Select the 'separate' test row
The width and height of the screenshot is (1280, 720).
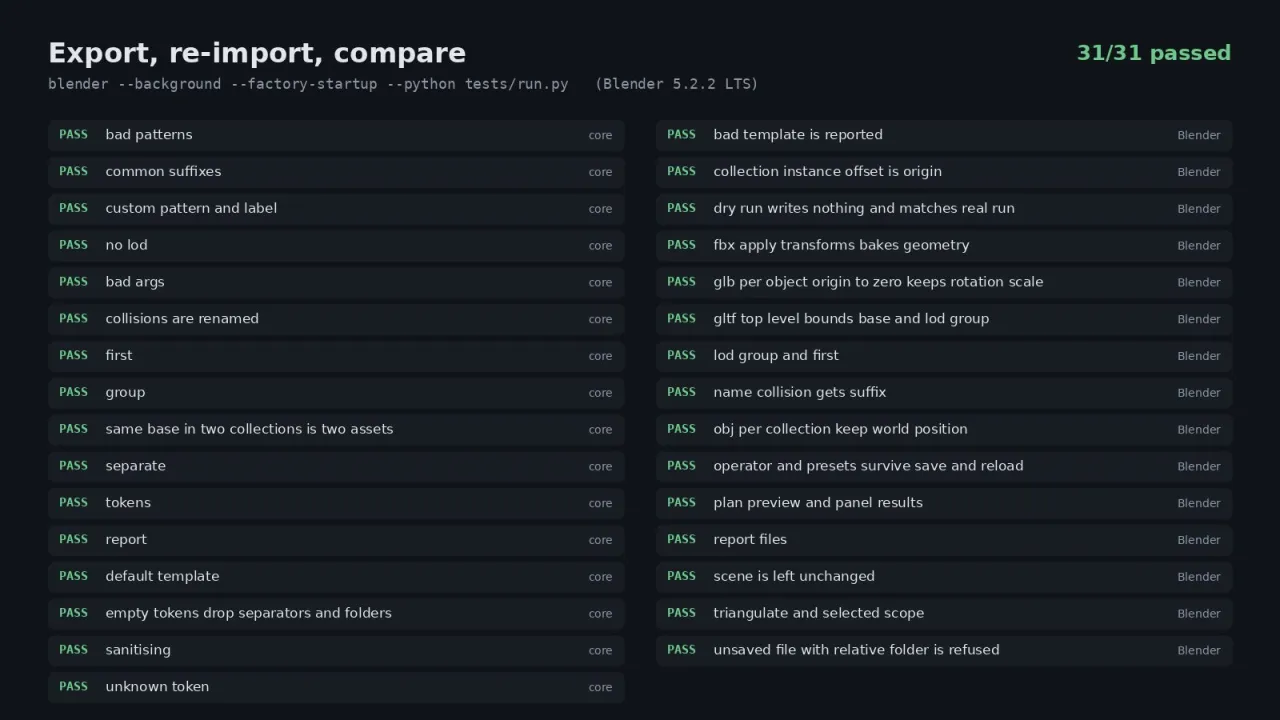tap(336, 466)
